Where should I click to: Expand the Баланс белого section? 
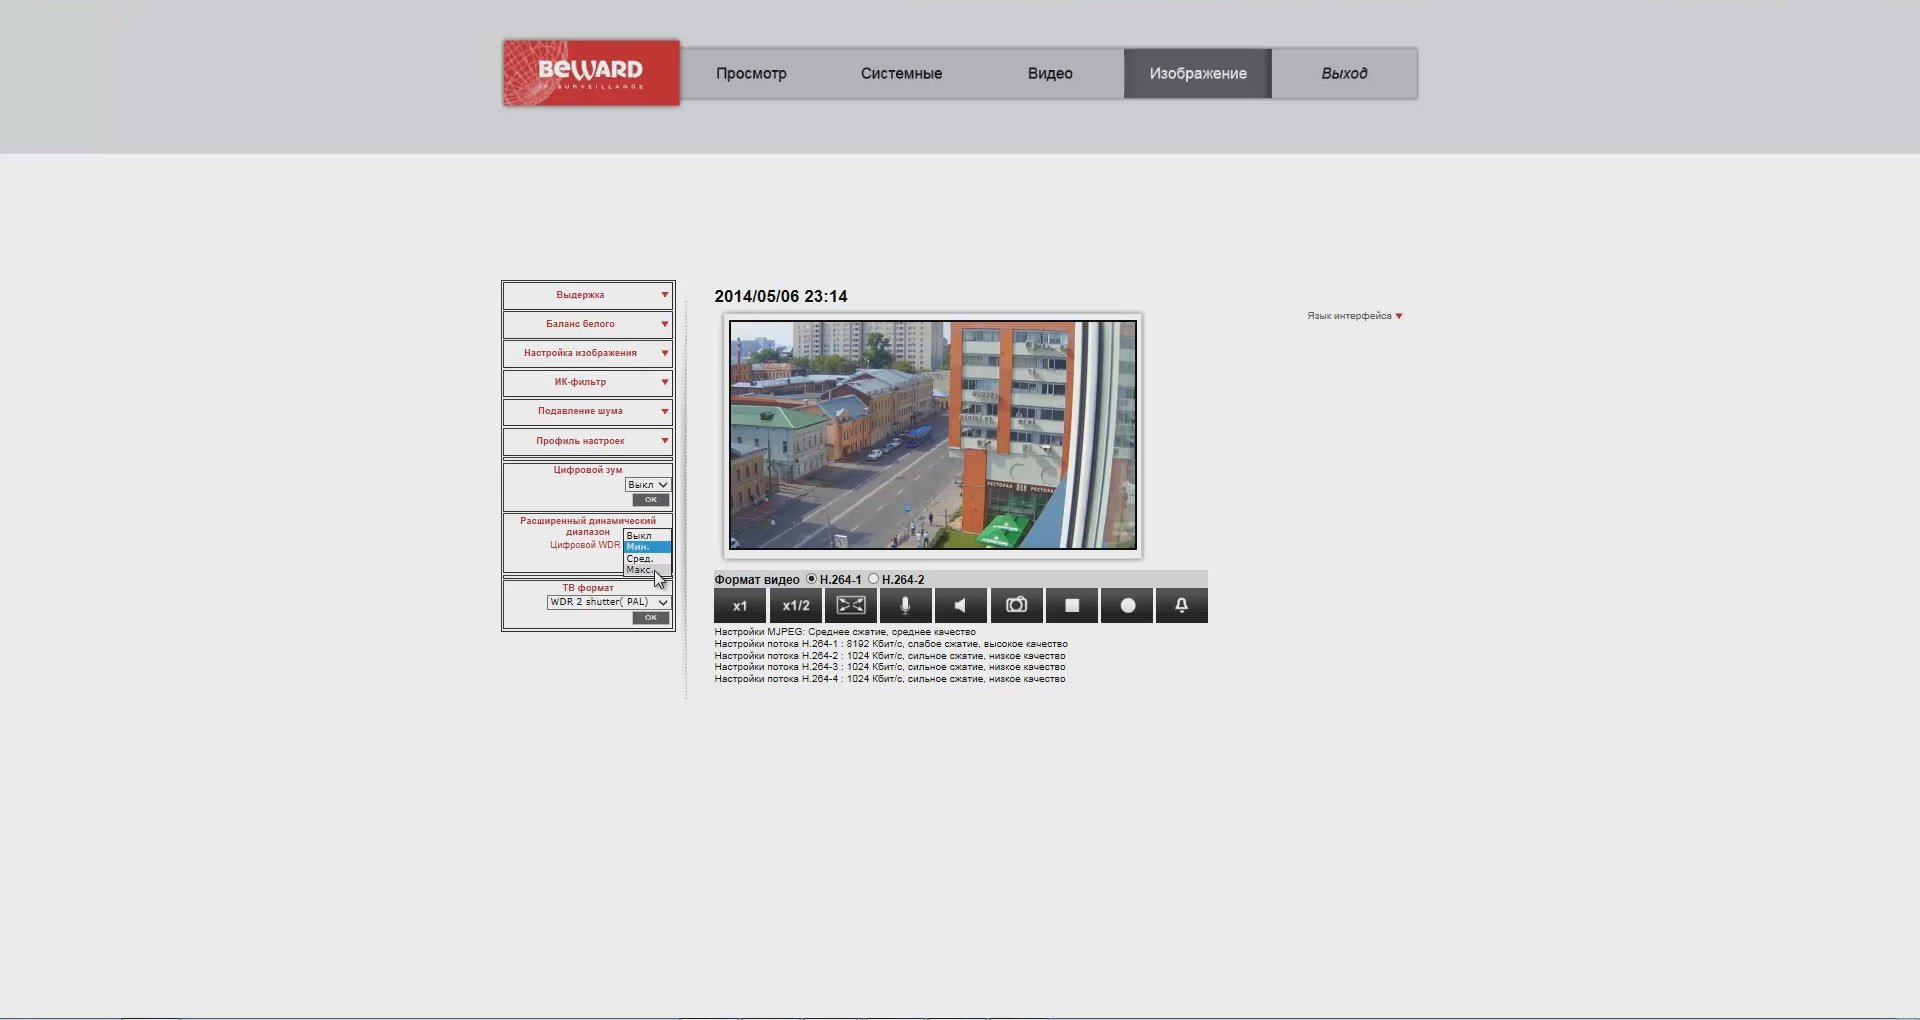pos(587,324)
